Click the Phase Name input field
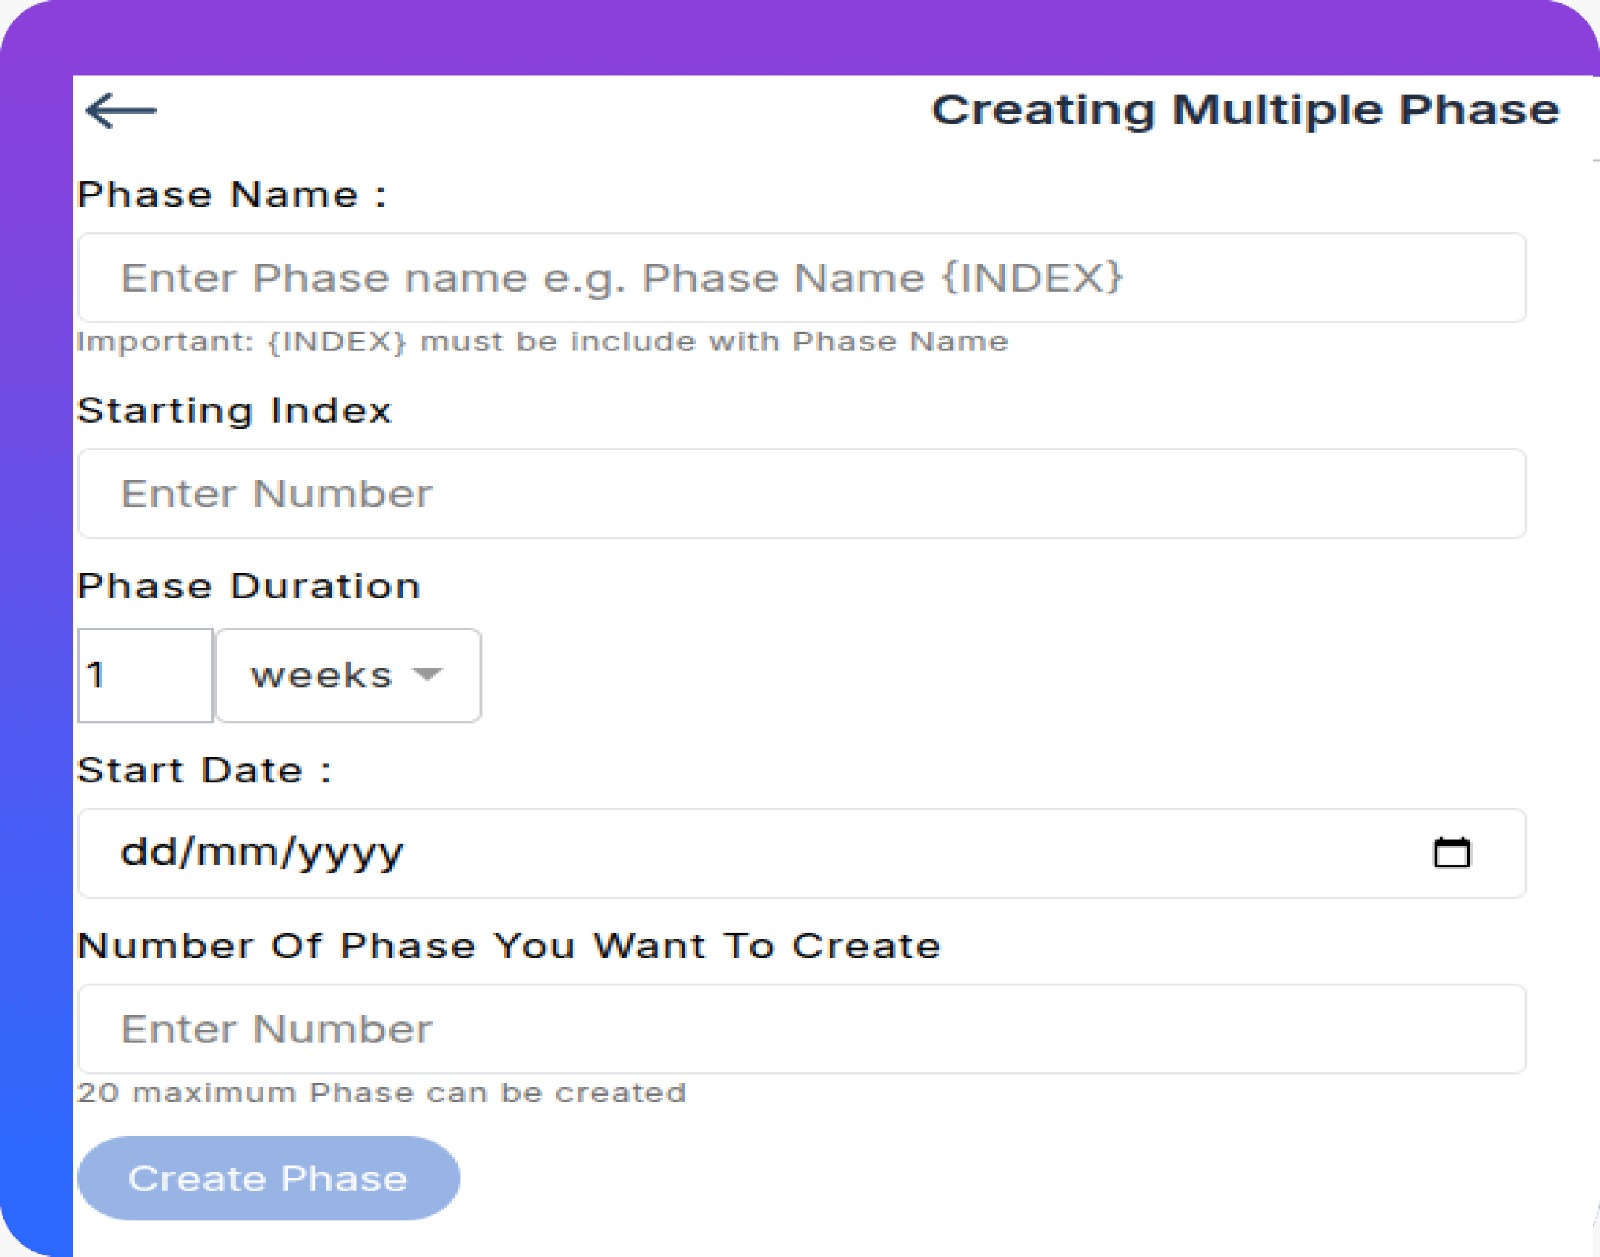 click(x=801, y=278)
